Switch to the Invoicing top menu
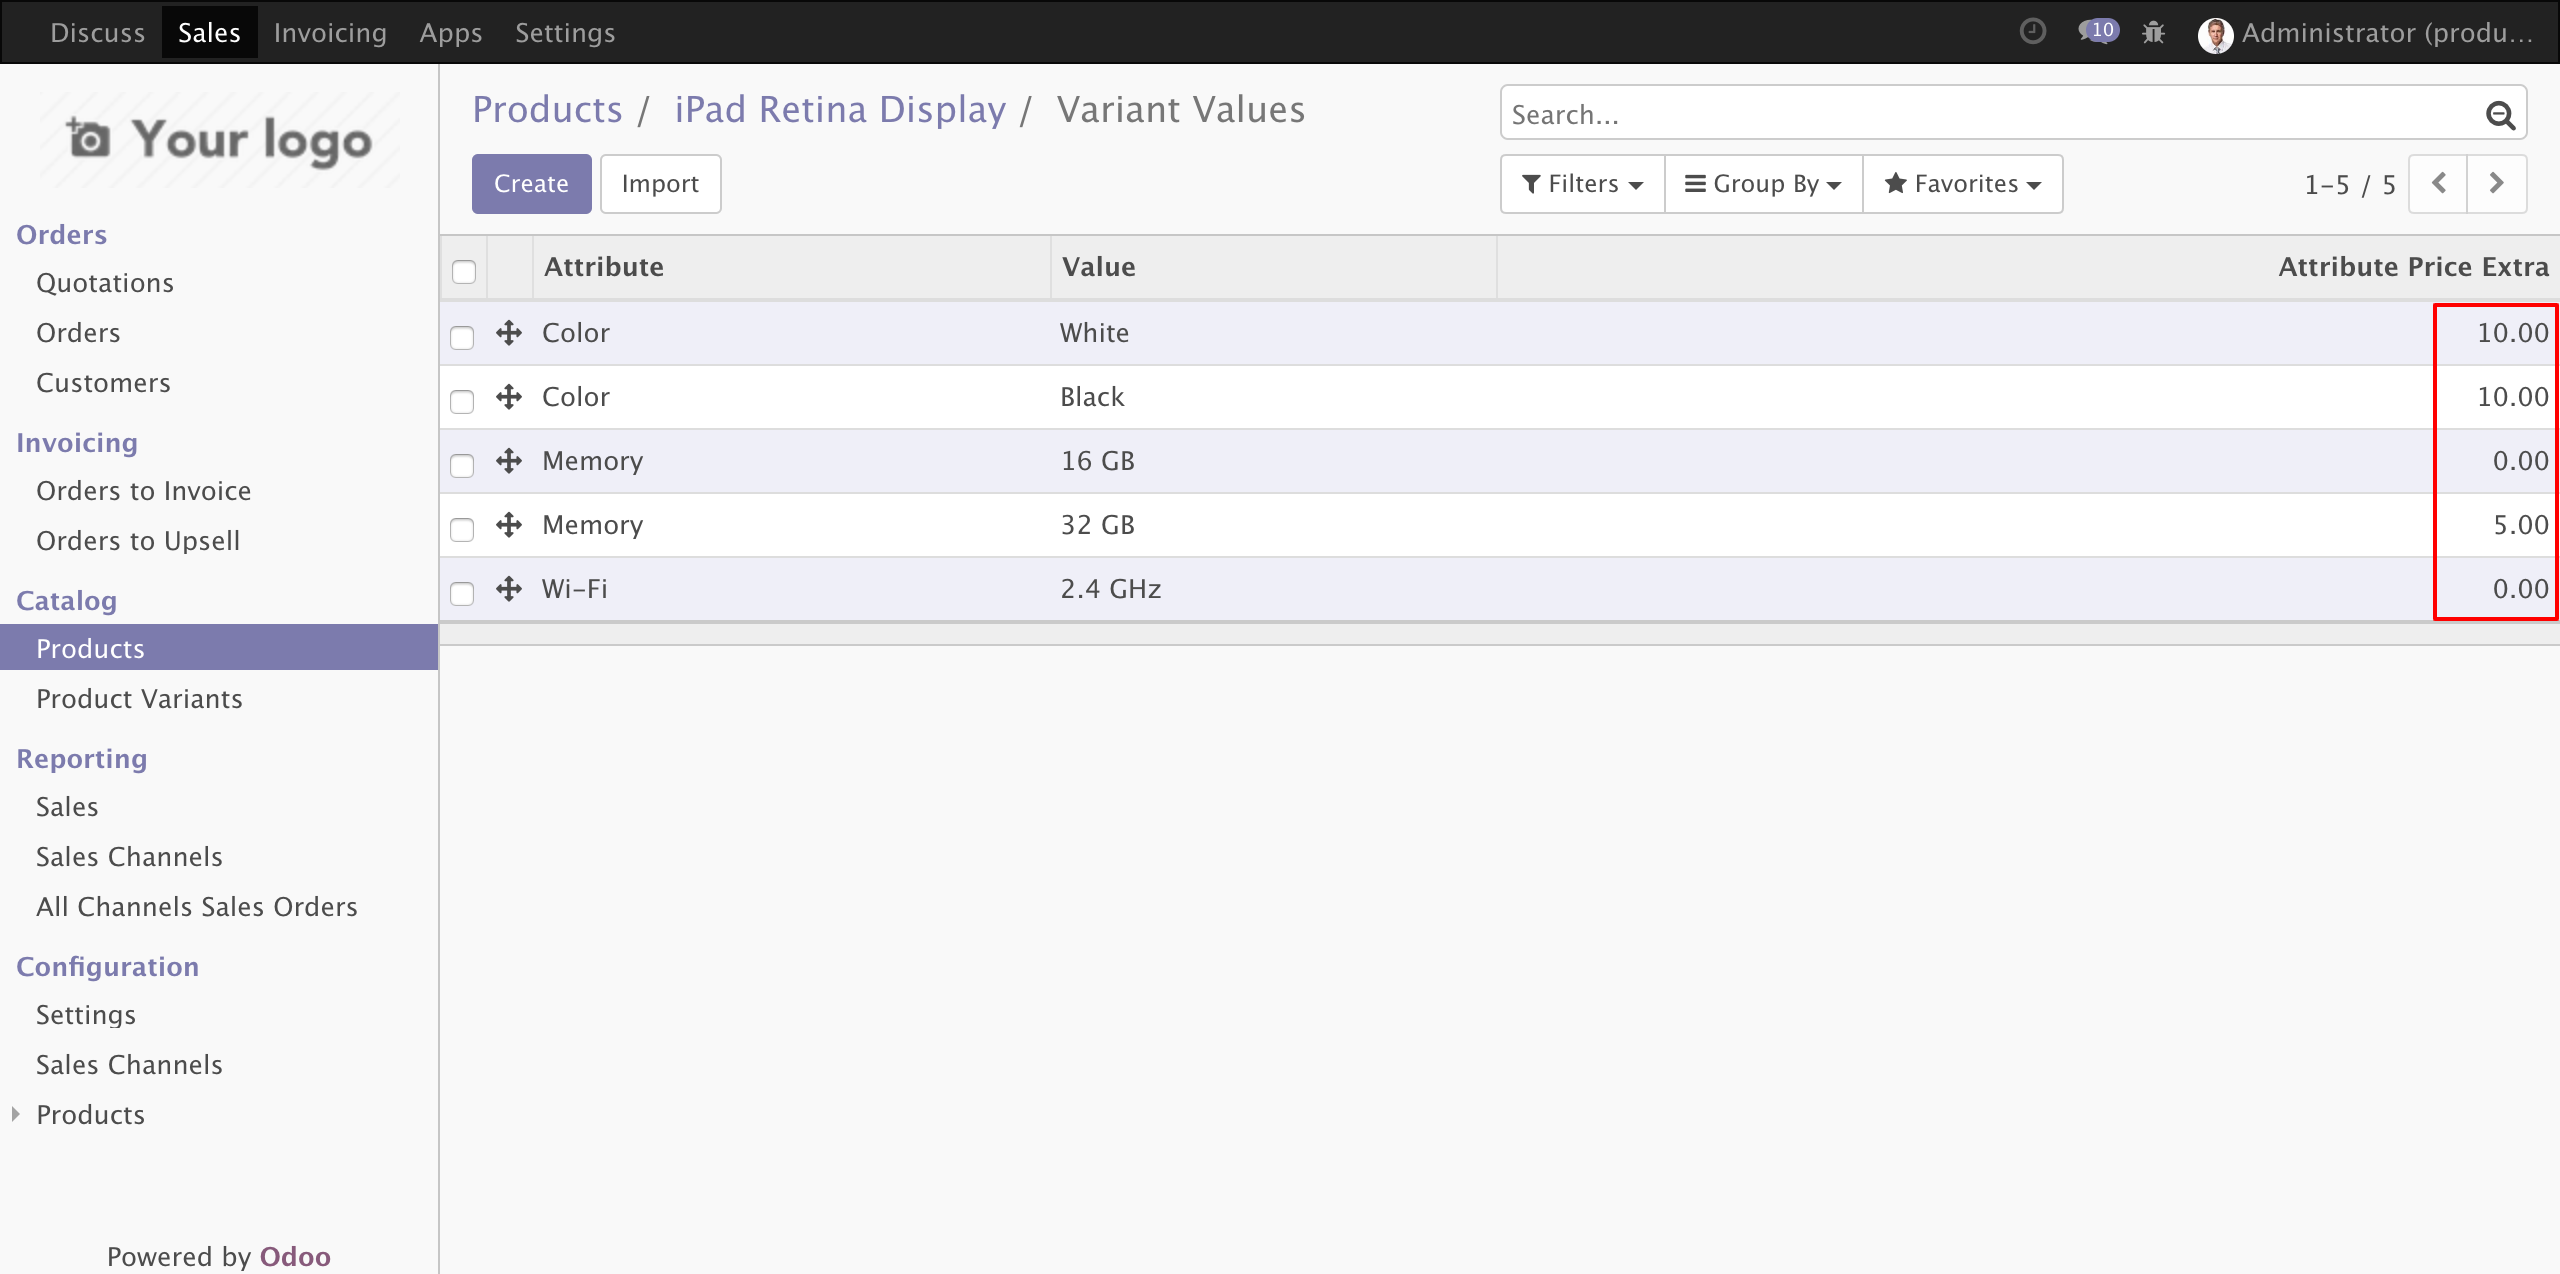The width and height of the screenshot is (2560, 1274). [x=330, y=33]
